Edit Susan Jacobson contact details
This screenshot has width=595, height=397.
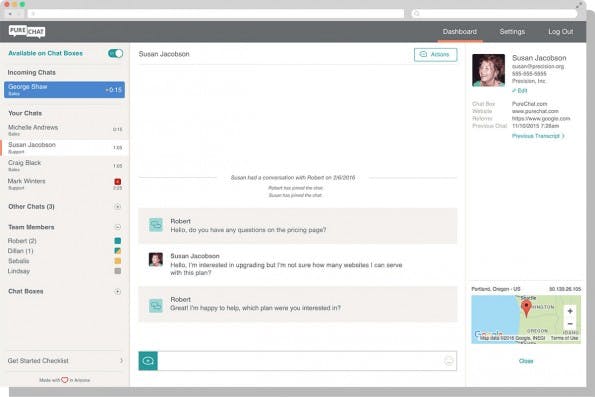[519, 91]
